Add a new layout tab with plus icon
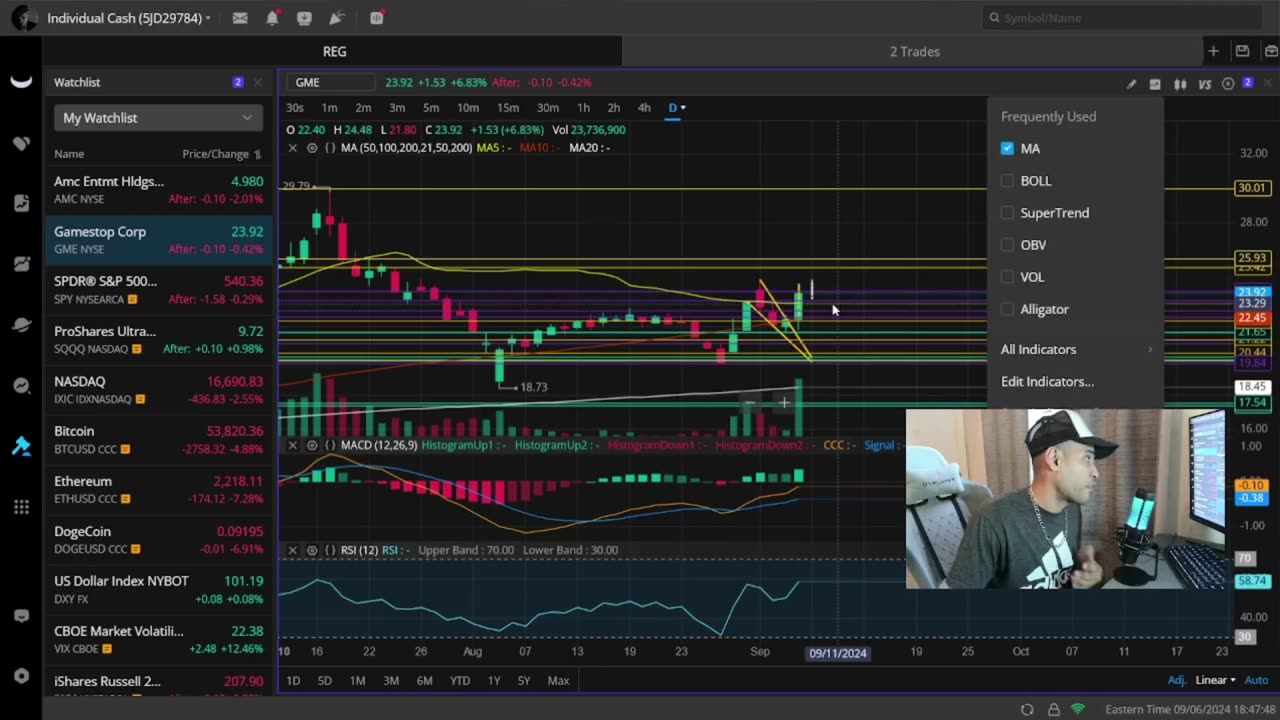Viewport: 1280px width, 720px height. pos(1213,51)
